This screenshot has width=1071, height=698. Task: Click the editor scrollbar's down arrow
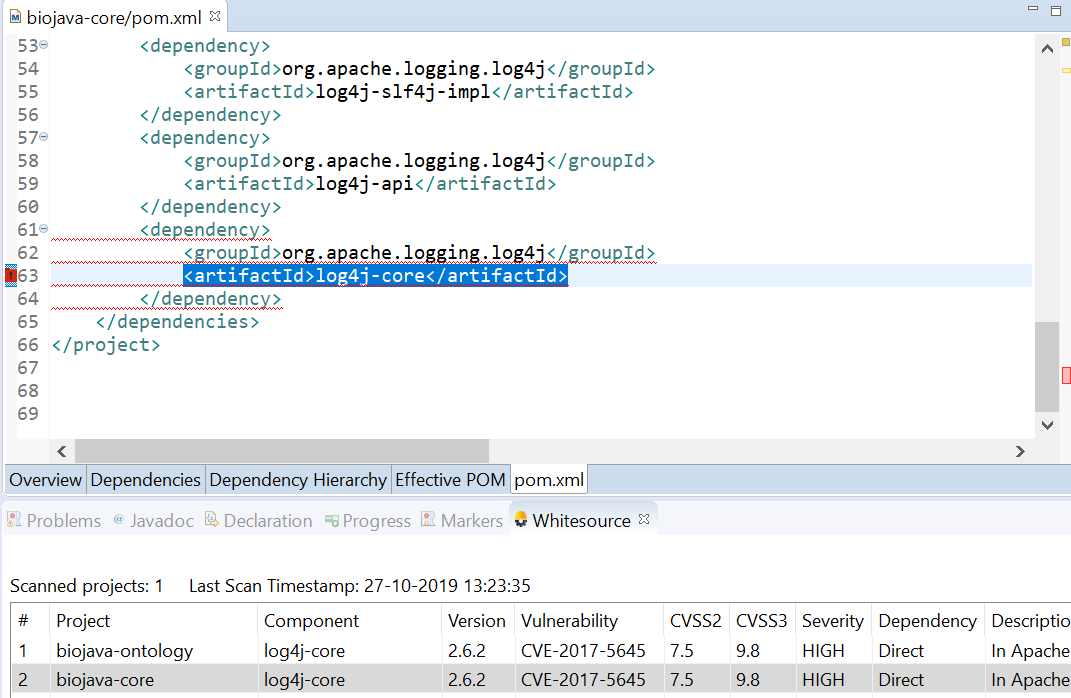pyautogui.click(x=1047, y=425)
